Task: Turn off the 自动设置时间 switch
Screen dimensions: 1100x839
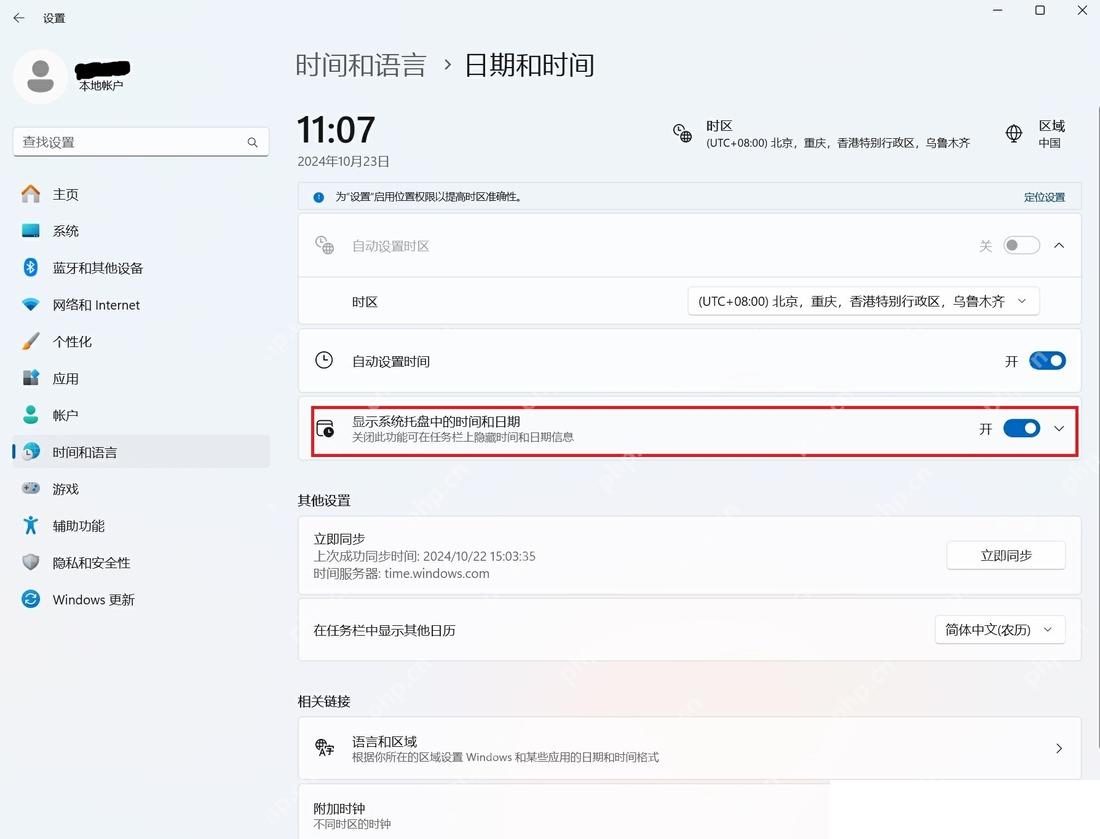Action: (1047, 361)
